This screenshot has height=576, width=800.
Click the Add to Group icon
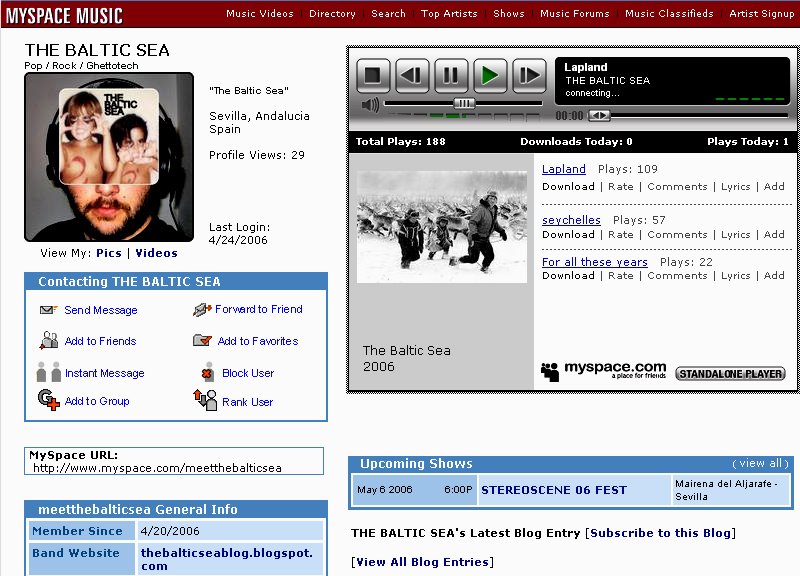click(x=49, y=400)
